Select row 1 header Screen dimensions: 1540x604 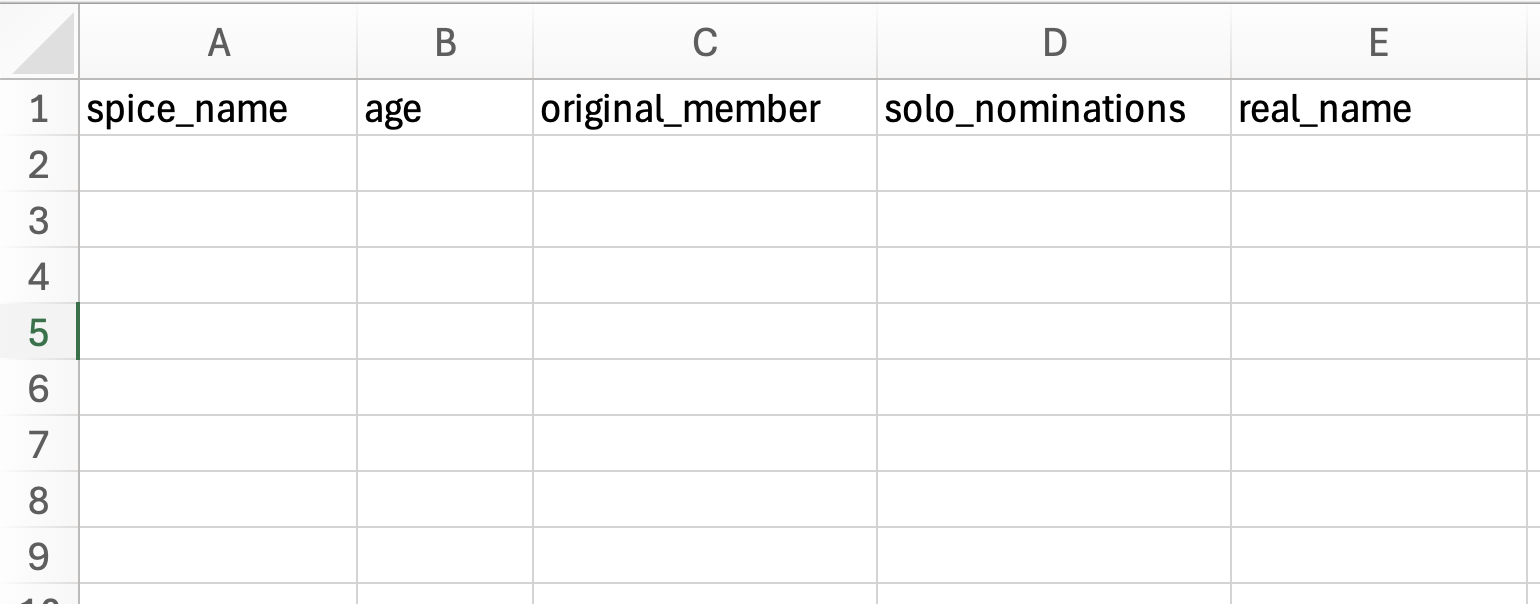[x=39, y=108]
